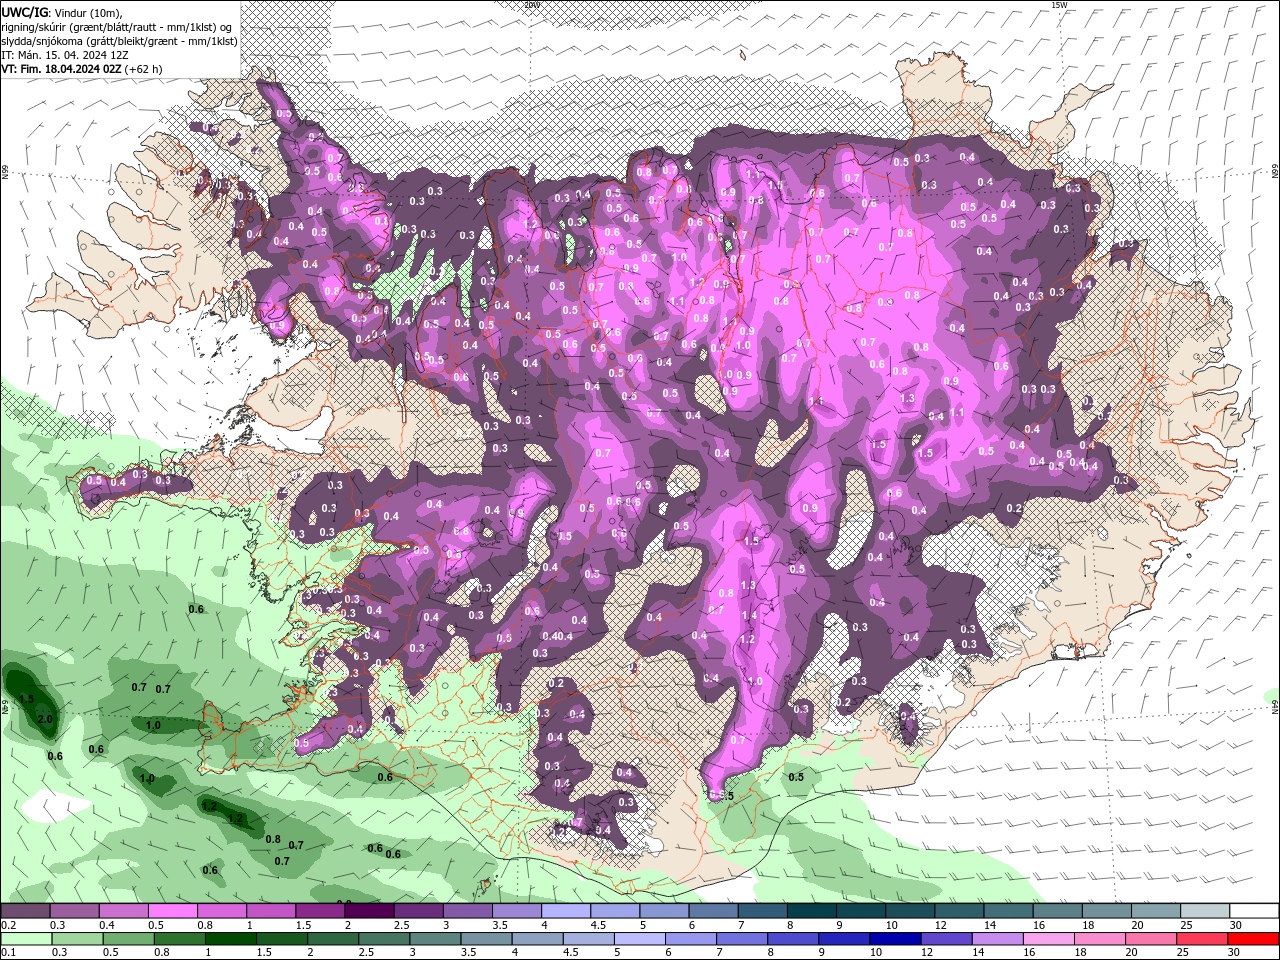Click the '20W' longitude label at top
Screen dimensions: 1280x960
coord(531,4)
